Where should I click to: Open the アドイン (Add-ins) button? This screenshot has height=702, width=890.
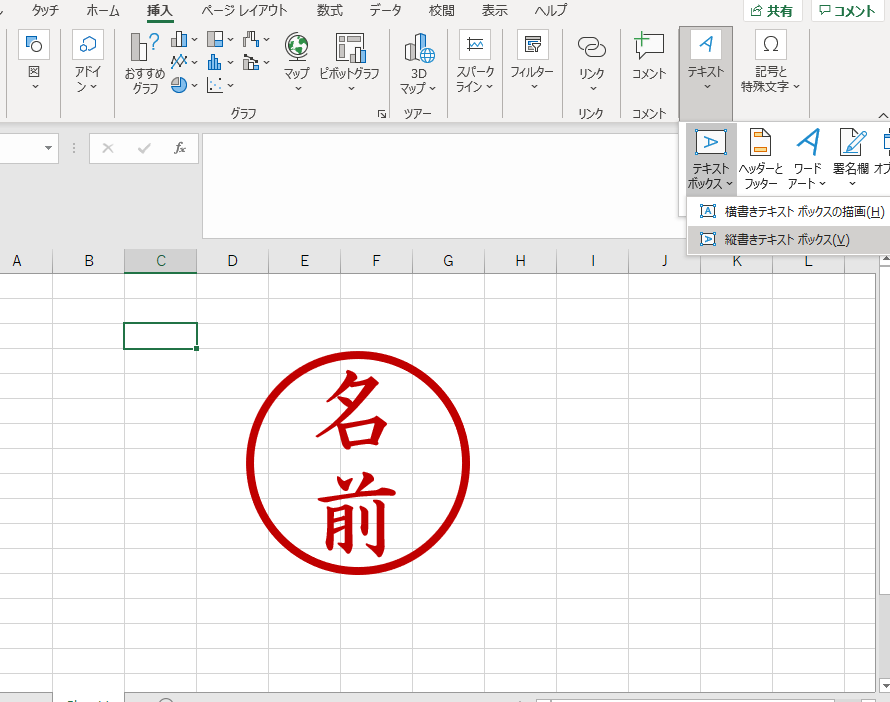point(87,61)
